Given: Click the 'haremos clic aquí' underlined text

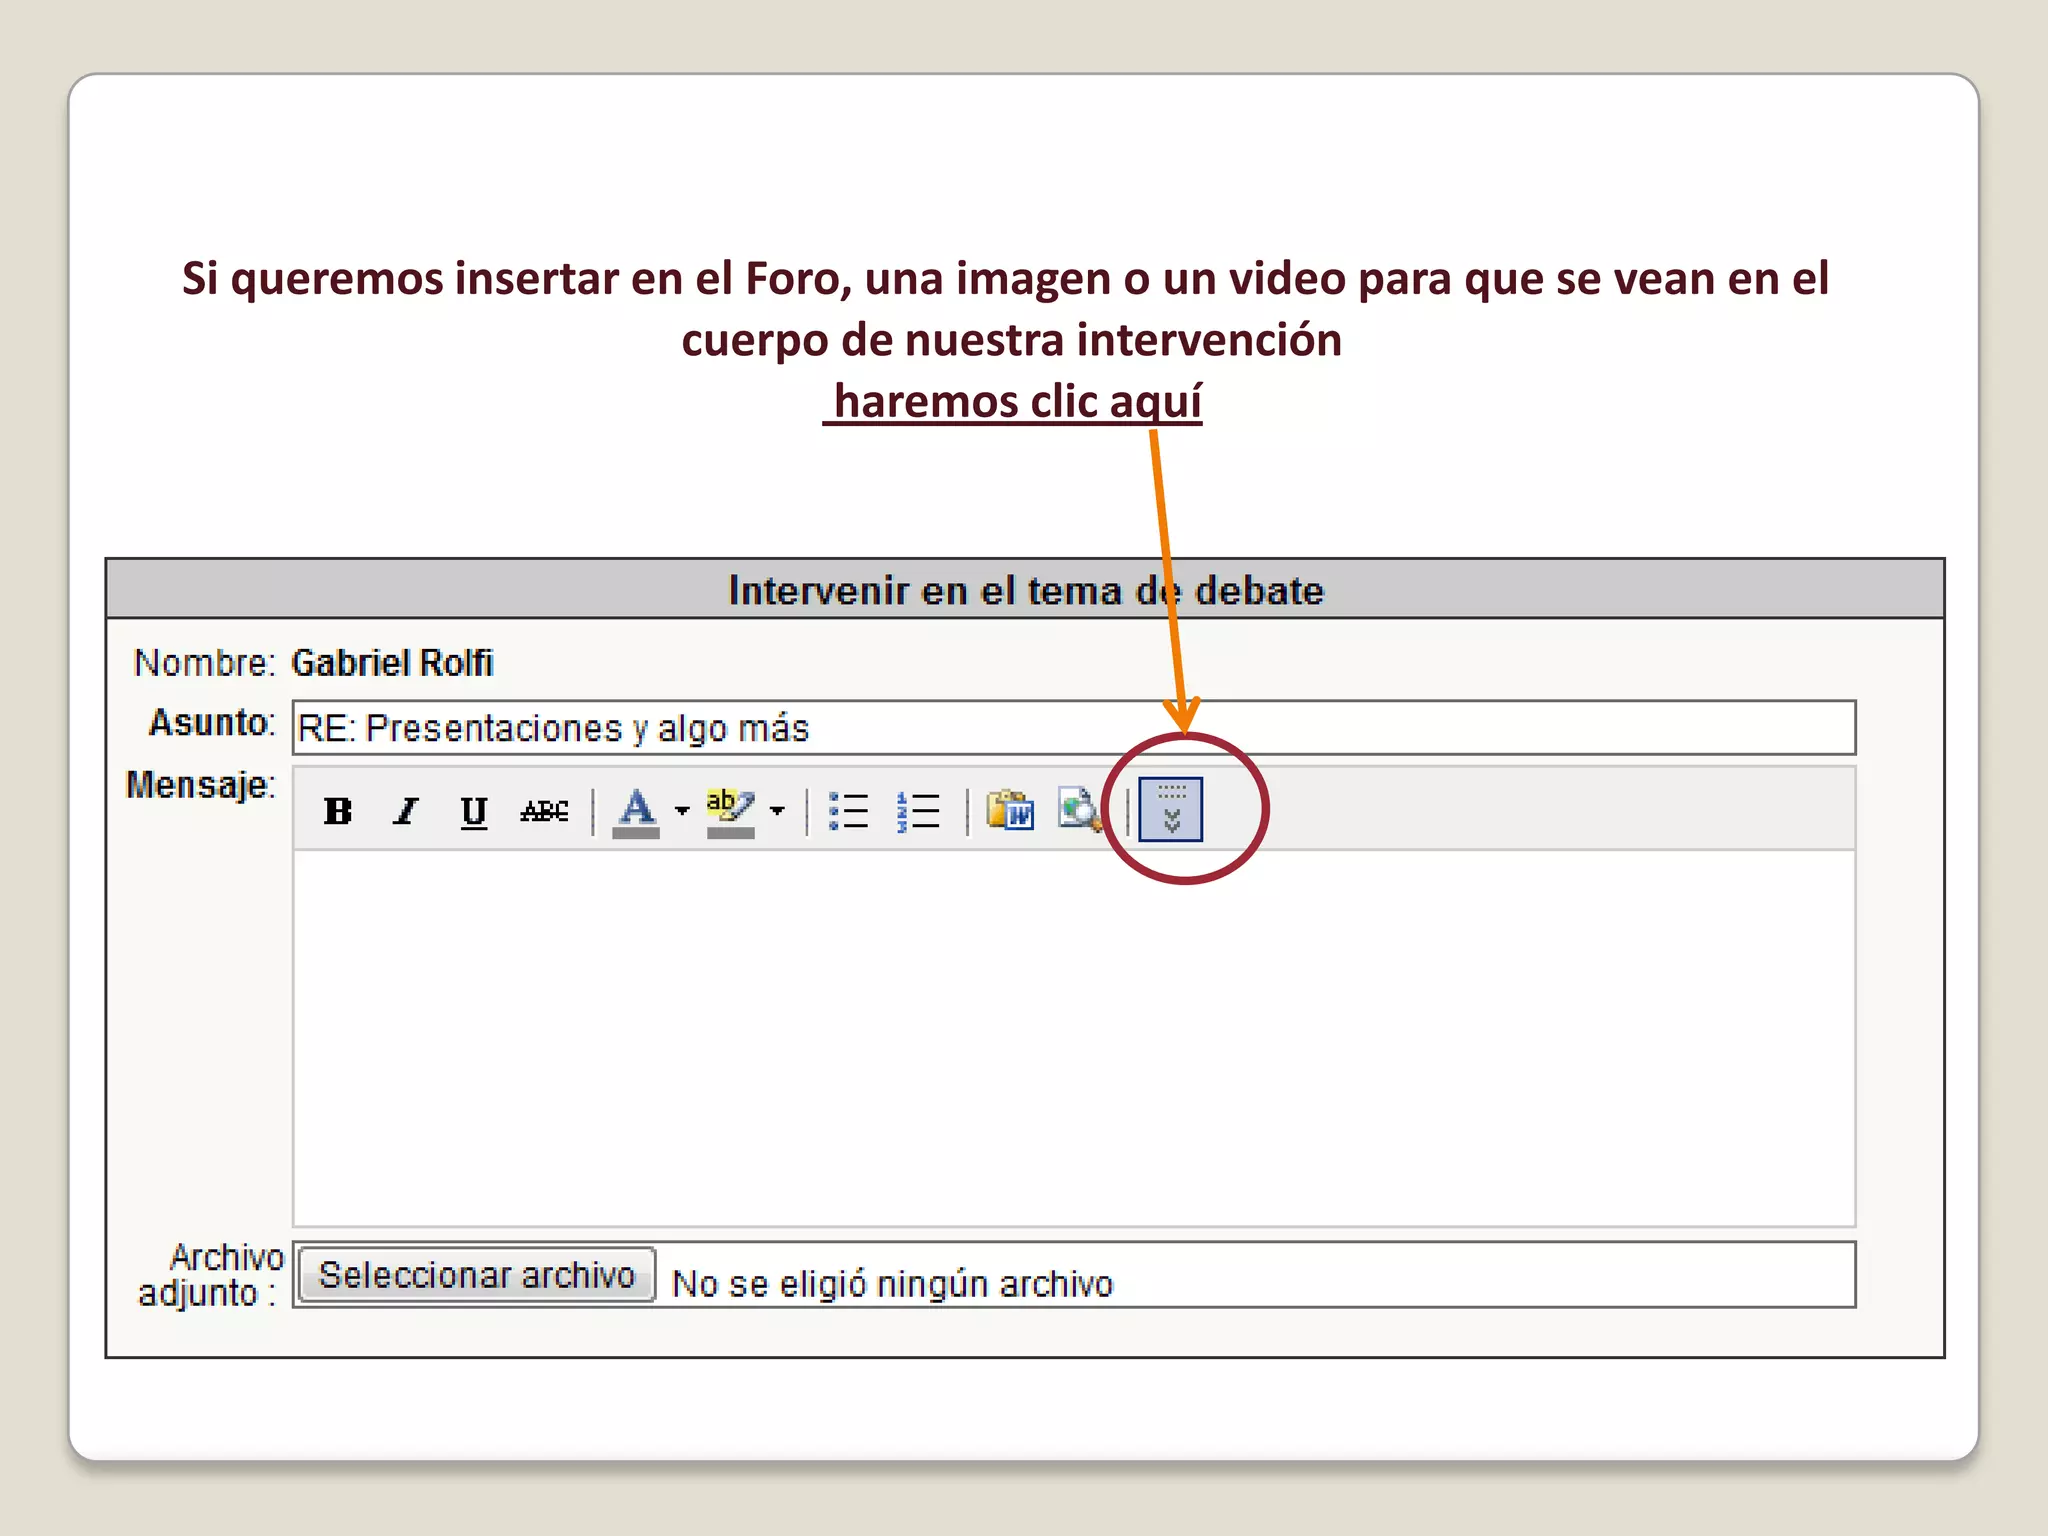Looking at the screenshot, I should point(1016,402).
